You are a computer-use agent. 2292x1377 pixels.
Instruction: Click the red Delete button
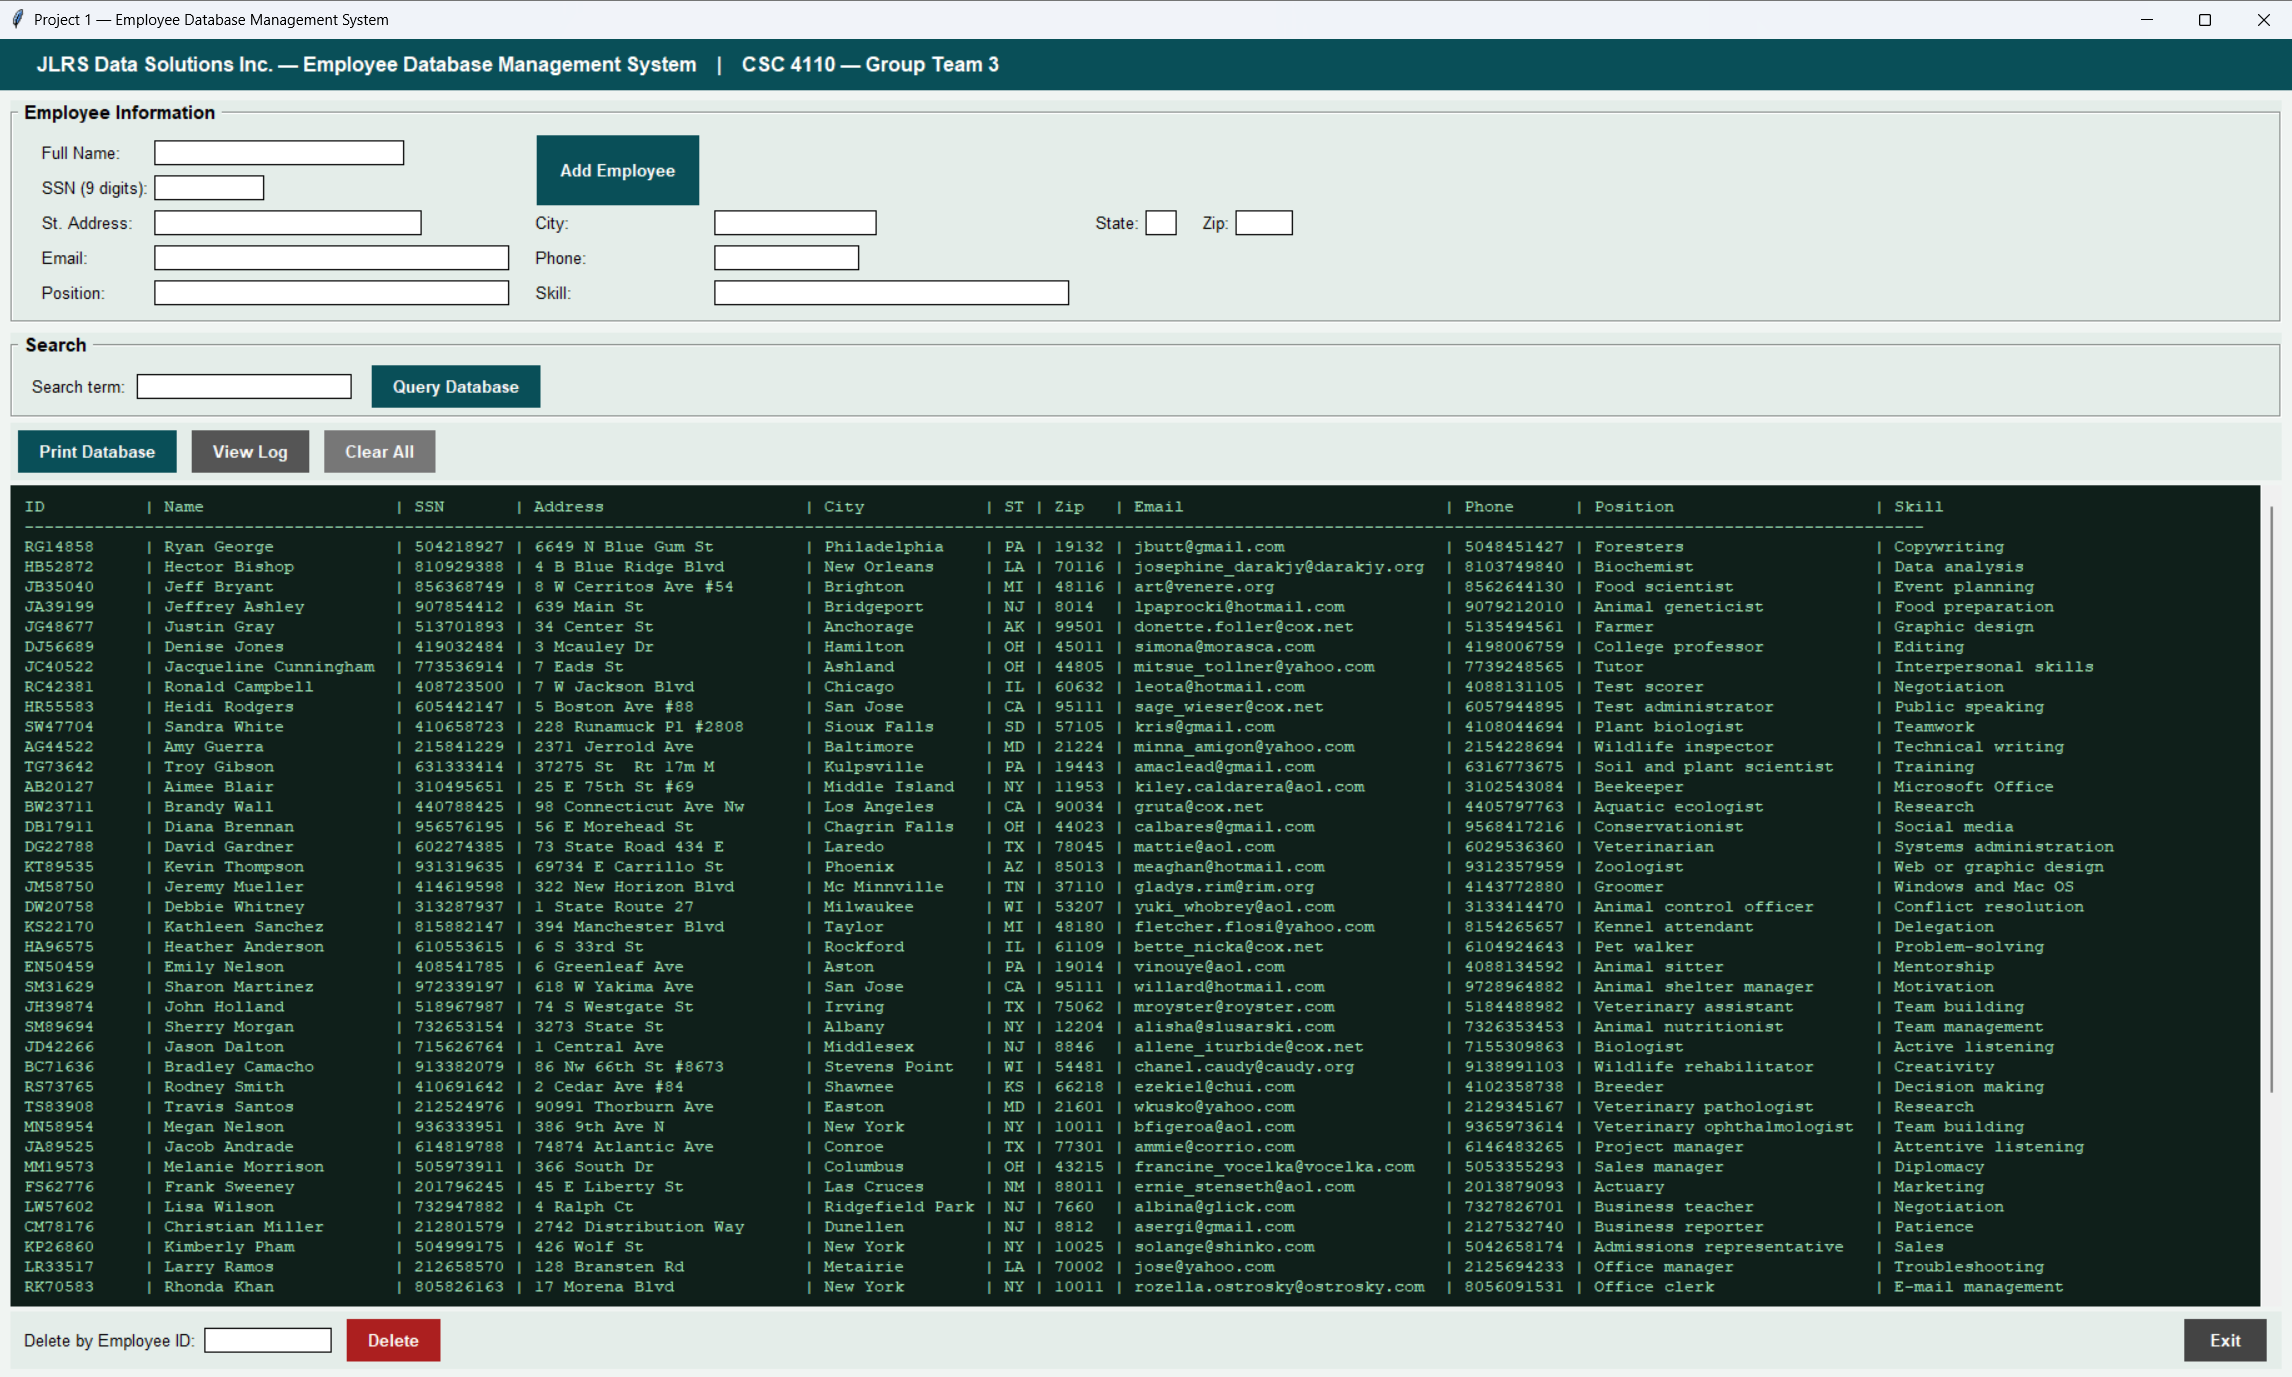tap(392, 1340)
